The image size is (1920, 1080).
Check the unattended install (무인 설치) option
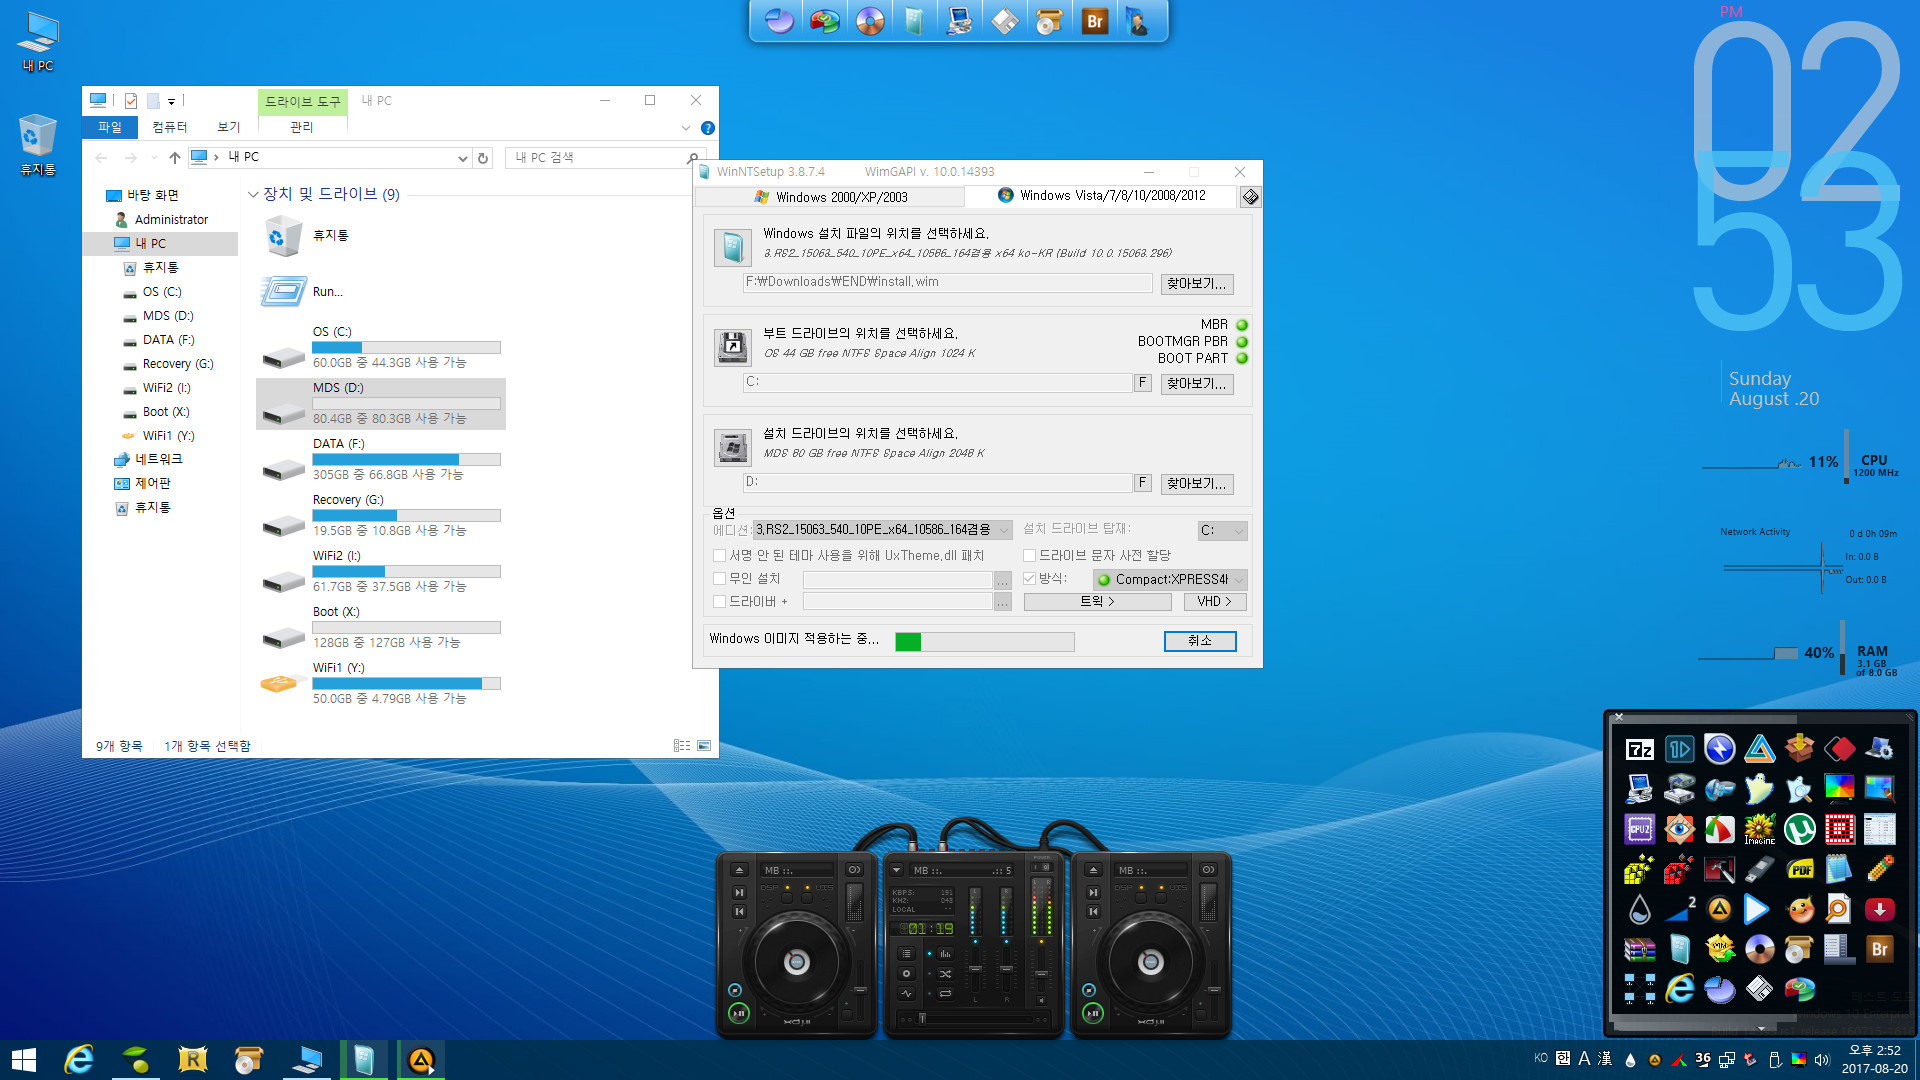pos(719,579)
